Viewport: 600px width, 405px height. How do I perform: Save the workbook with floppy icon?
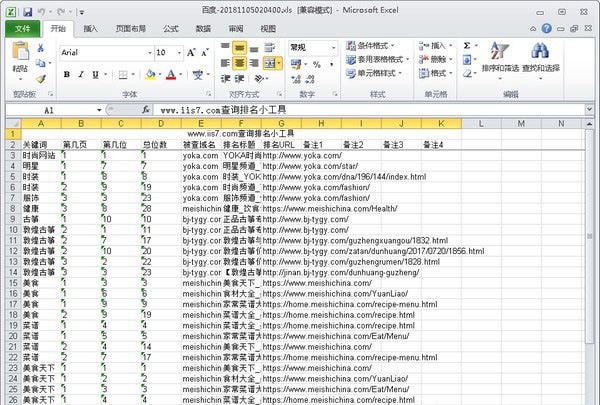pos(28,12)
